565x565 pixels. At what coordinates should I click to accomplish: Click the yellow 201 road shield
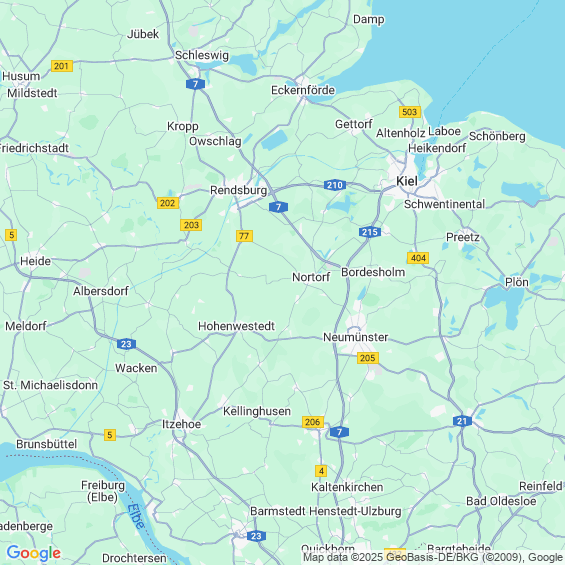click(62, 66)
